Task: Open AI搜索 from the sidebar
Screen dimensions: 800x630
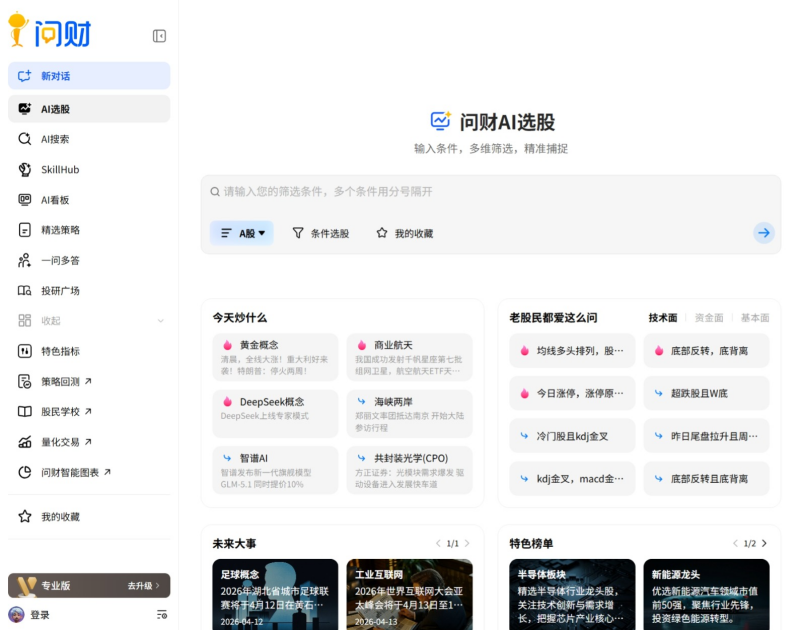Action: 55,139
